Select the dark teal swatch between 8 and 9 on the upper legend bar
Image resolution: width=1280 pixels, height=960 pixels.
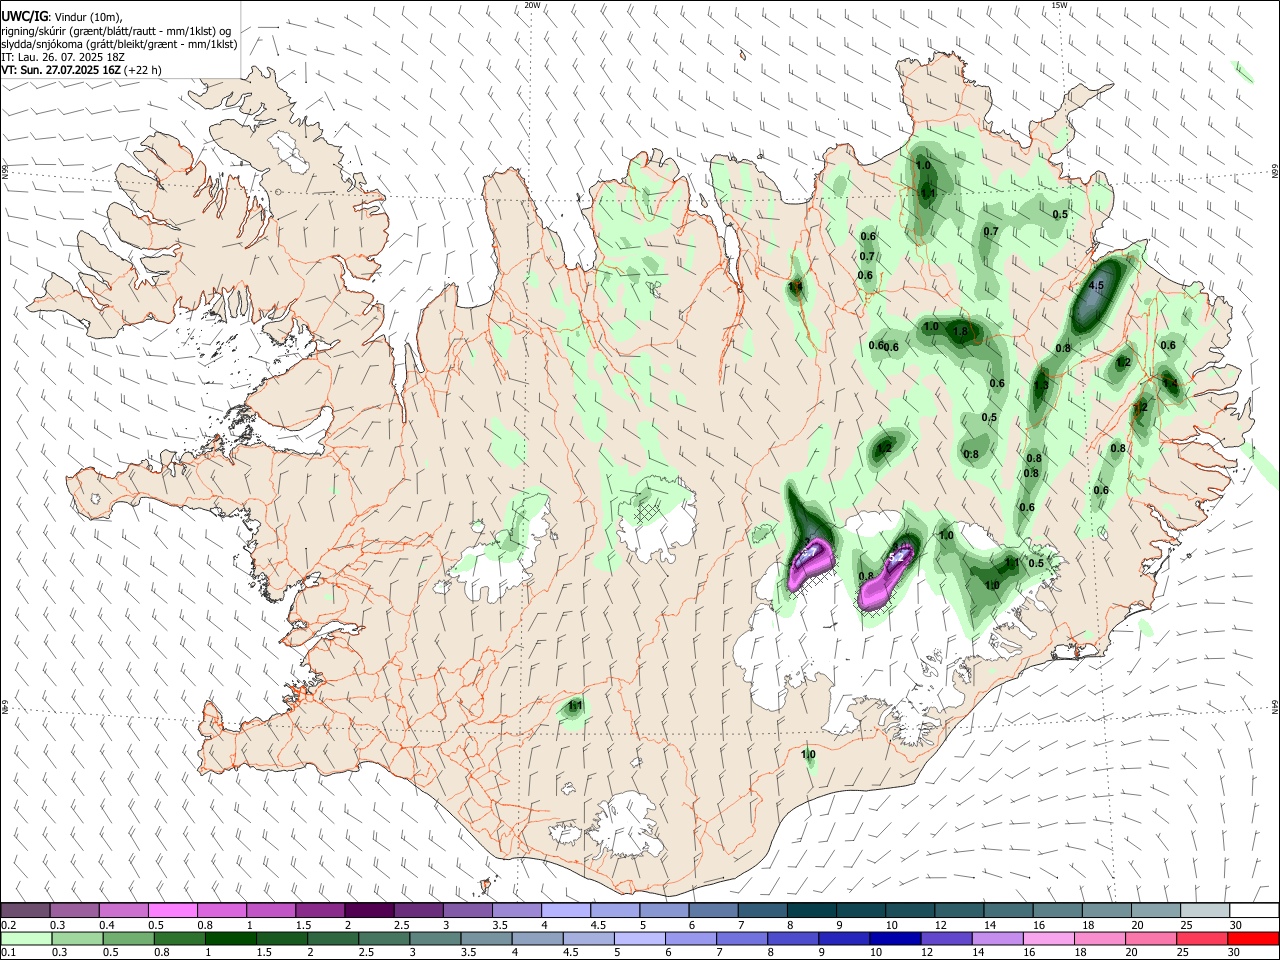click(x=812, y=910)
